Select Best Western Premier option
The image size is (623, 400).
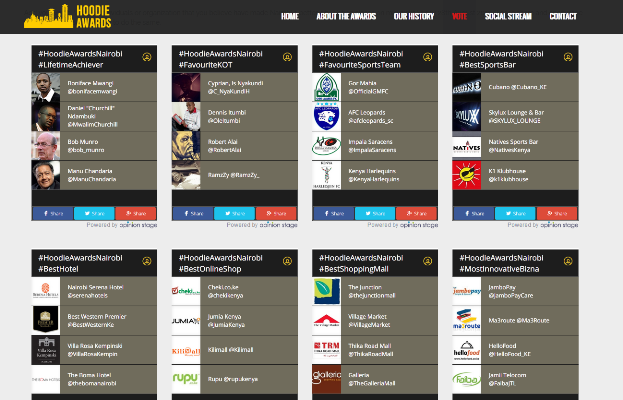coord(94,321)
